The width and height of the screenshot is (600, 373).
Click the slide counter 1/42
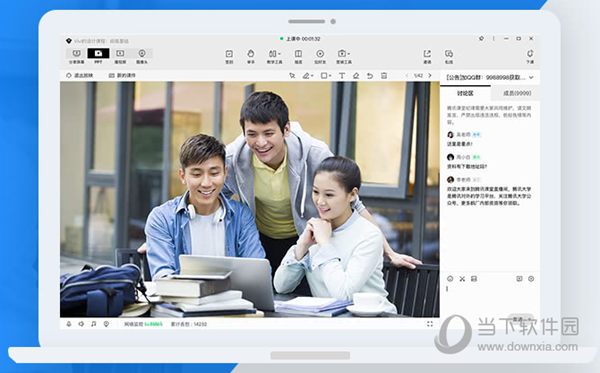(x=418, y=76)
